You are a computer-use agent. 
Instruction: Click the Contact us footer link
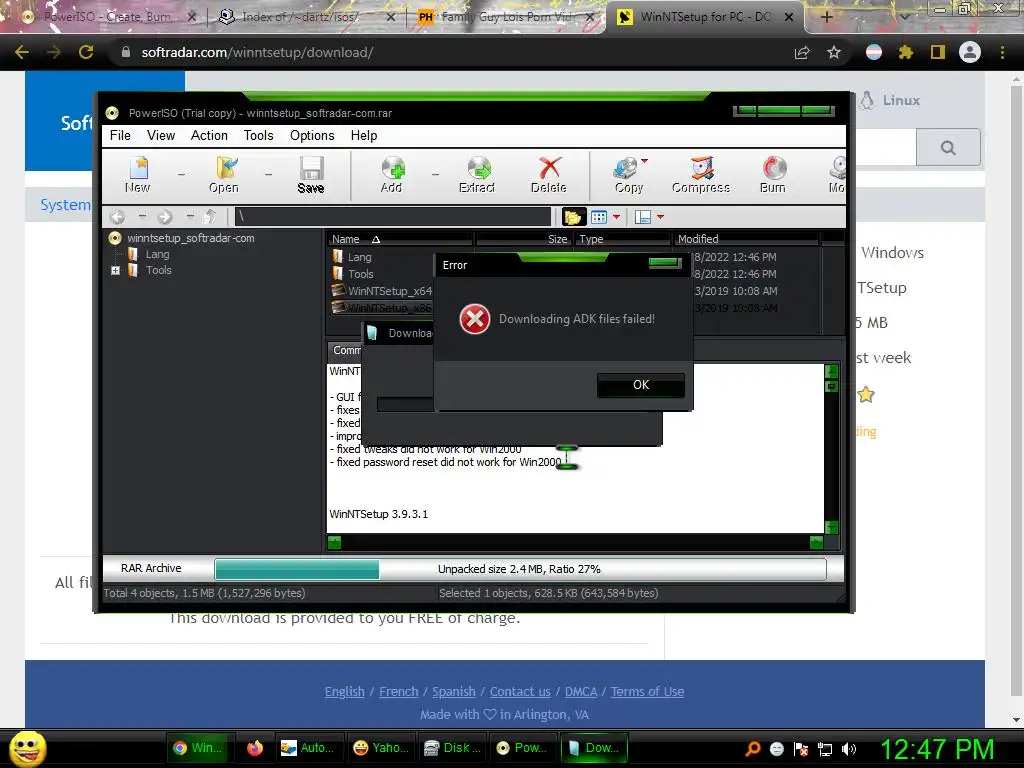(x=520, y=692)
